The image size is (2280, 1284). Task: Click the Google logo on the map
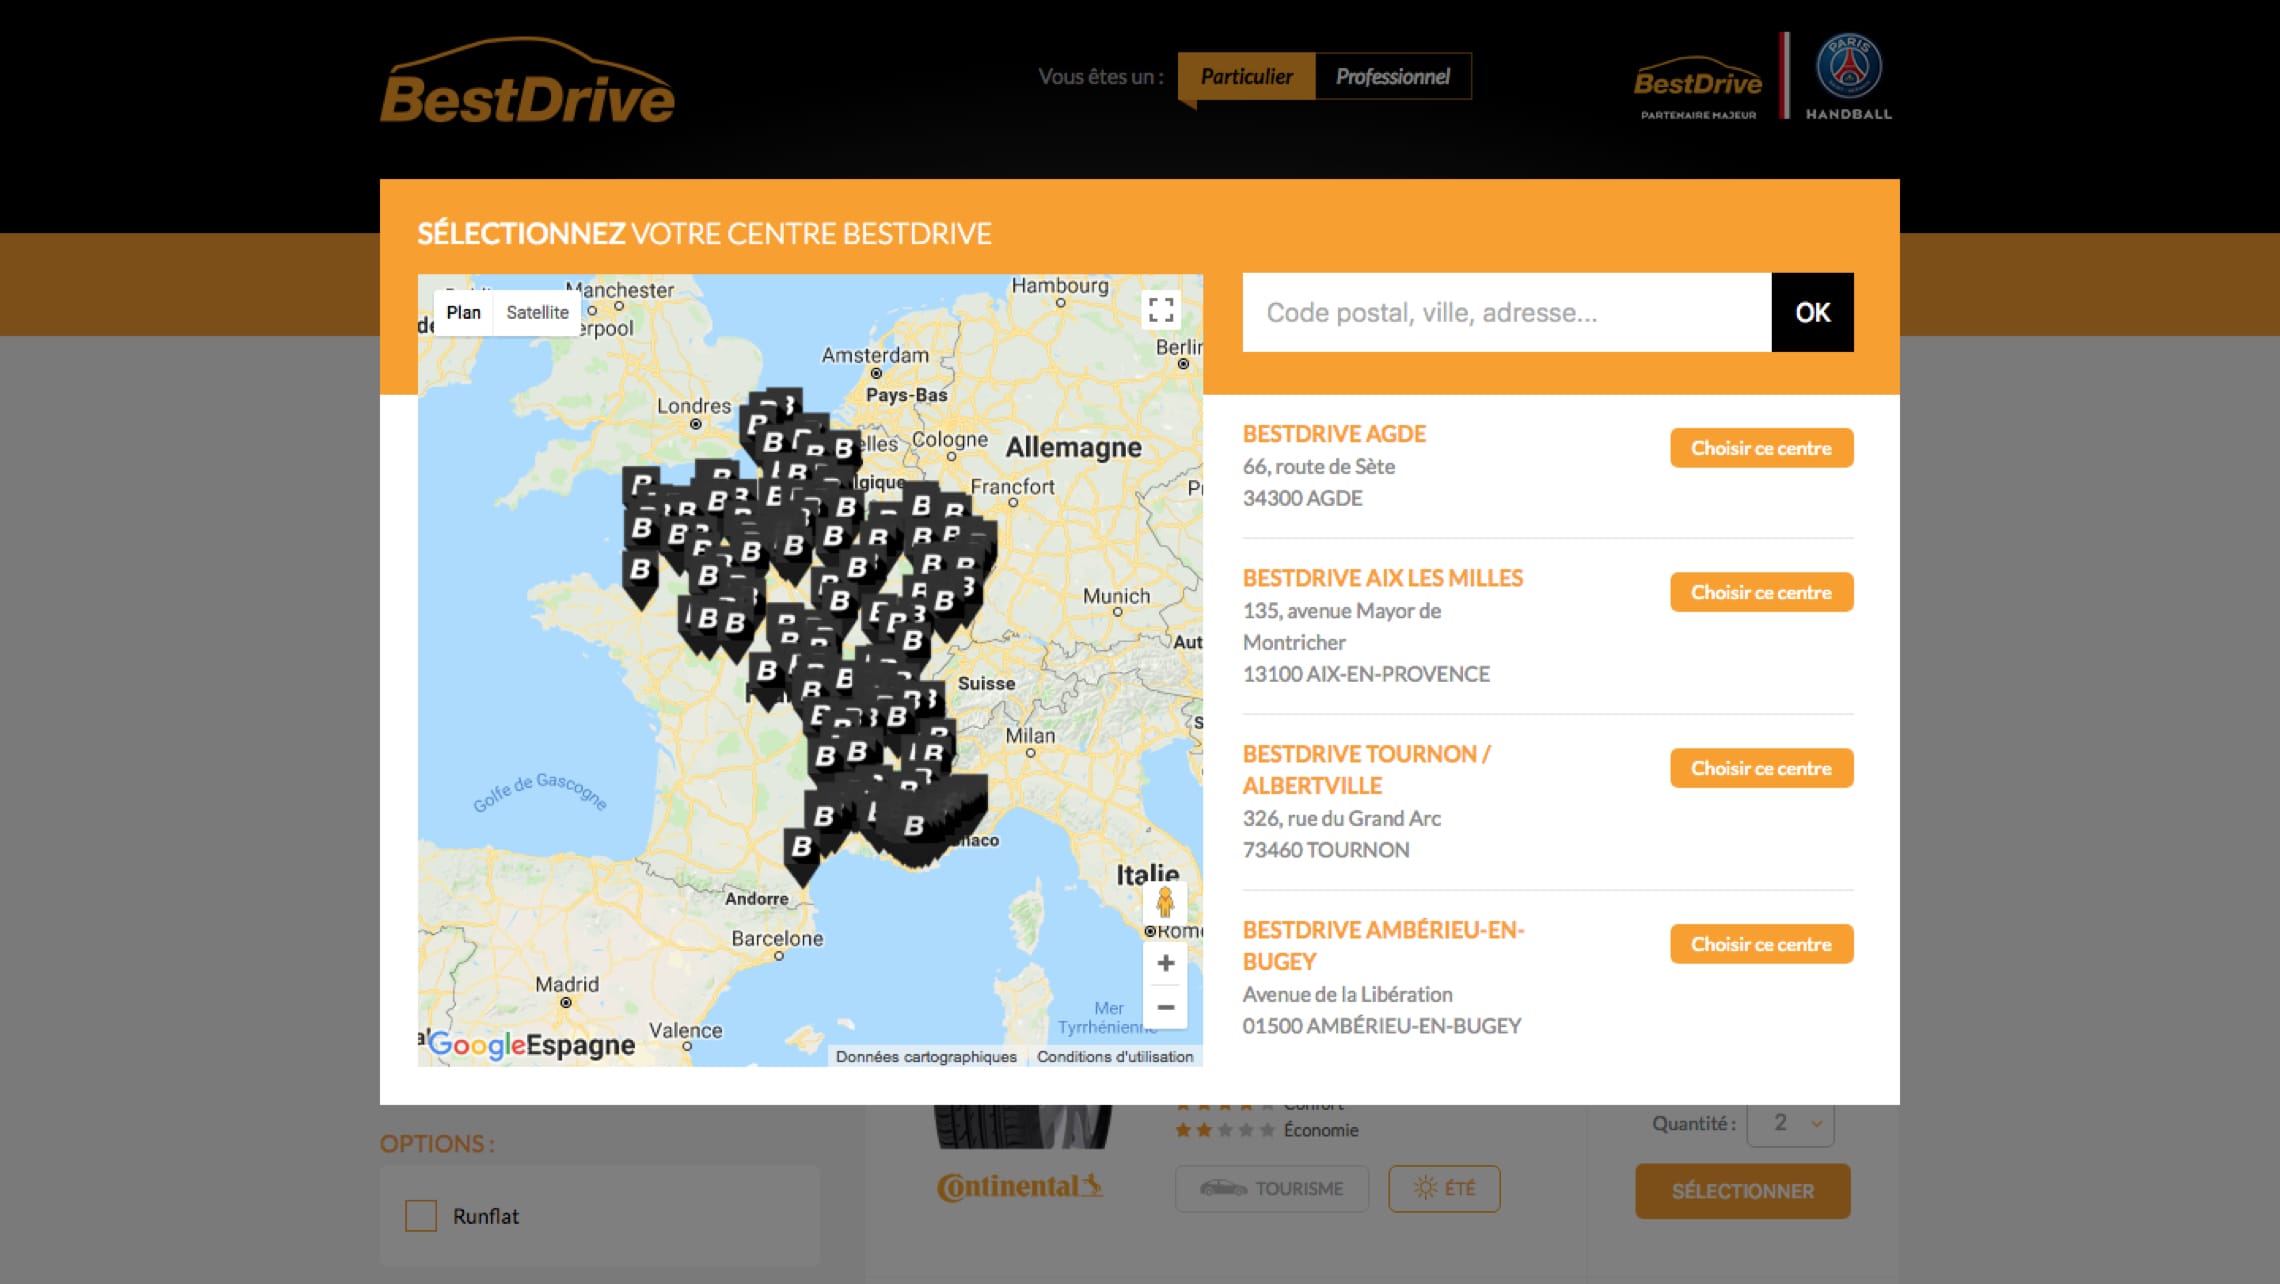478,1045
